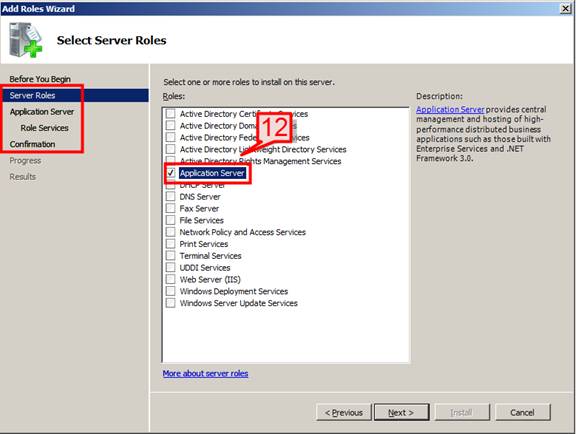Select the UDDI Services checkbox

[x=170, y=268]
